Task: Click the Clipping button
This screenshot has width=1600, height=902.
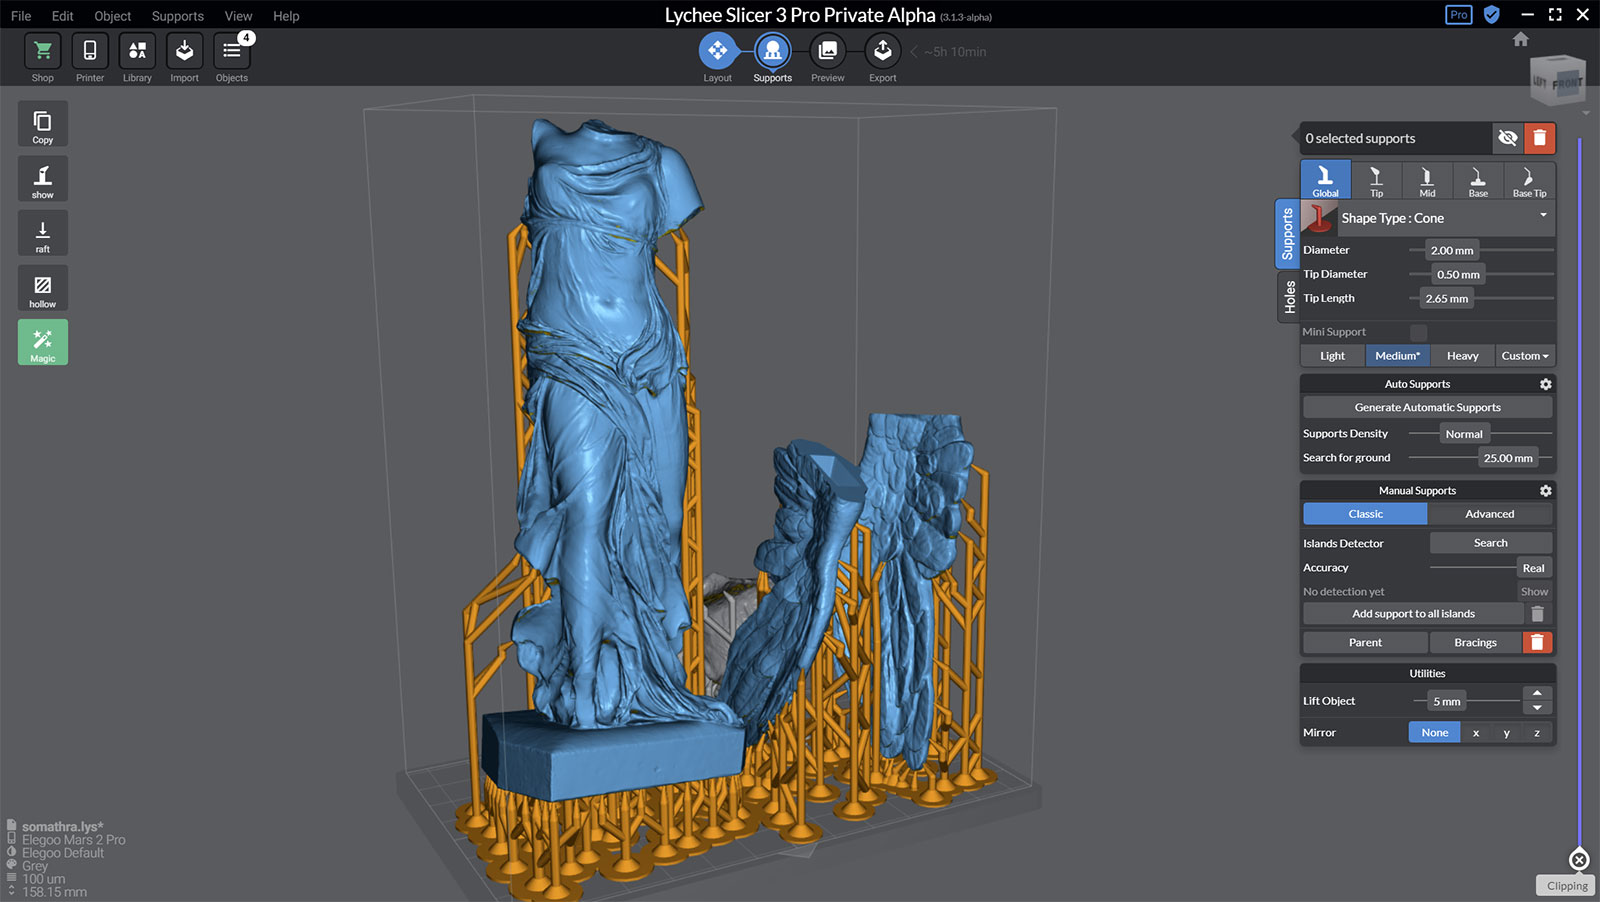Action: point(1567,886)
